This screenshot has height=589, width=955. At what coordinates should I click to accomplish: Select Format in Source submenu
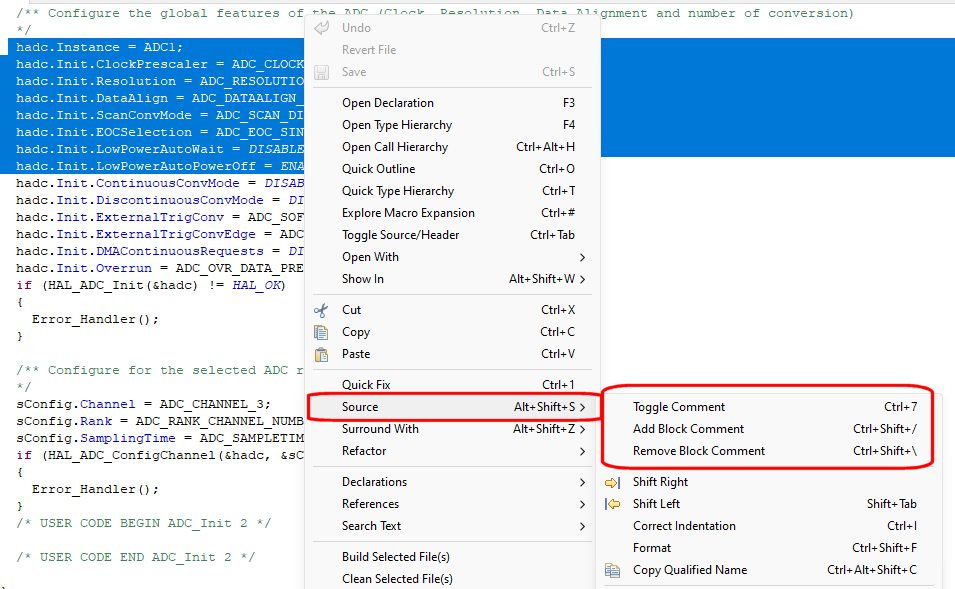click(769, 548)
